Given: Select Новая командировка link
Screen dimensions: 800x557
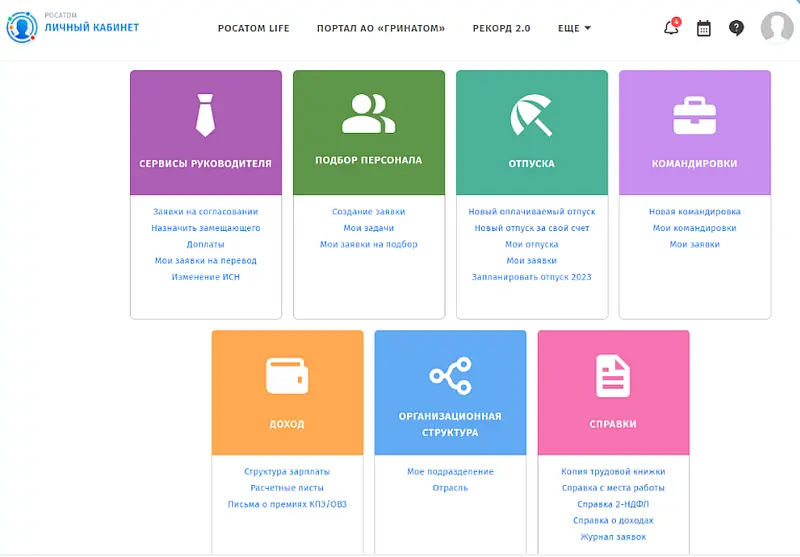Looking at the screenshot, I should (x=694, y=212).
